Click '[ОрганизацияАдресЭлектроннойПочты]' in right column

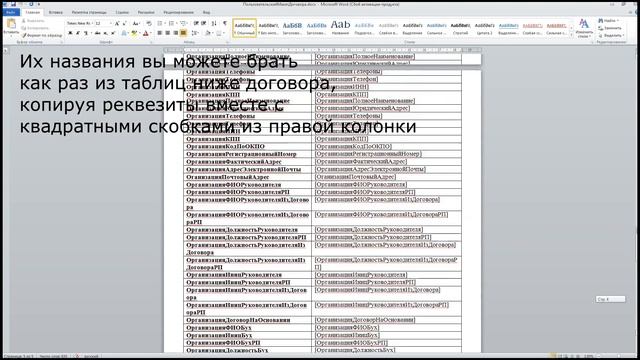point(371,169)
